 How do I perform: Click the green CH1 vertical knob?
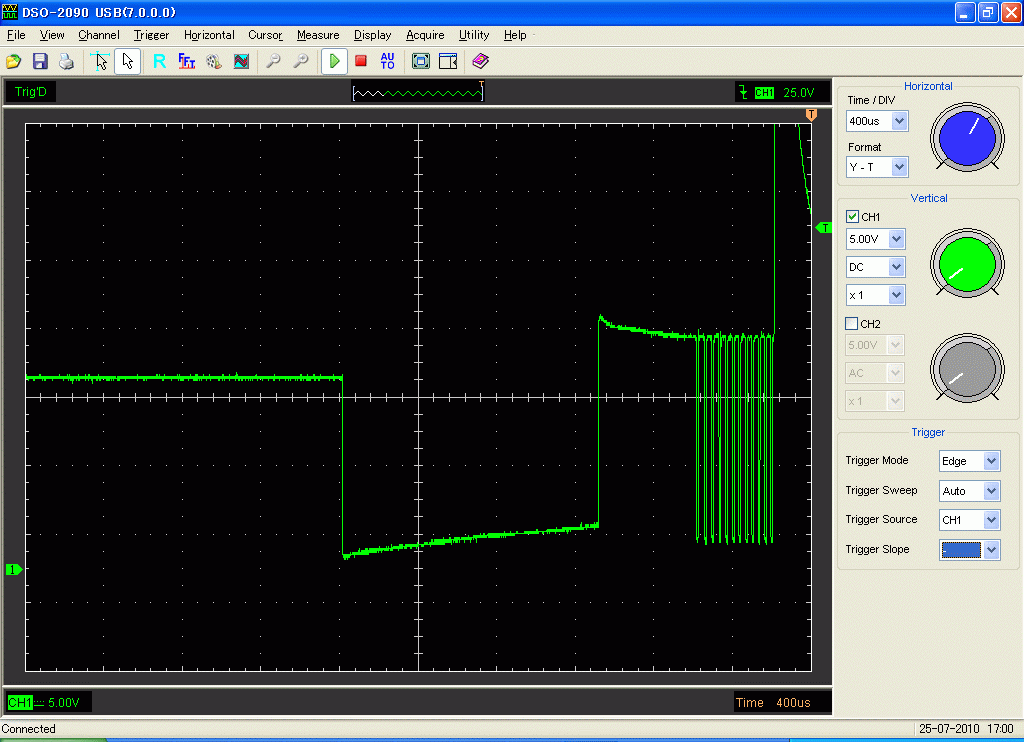[967, 263]
